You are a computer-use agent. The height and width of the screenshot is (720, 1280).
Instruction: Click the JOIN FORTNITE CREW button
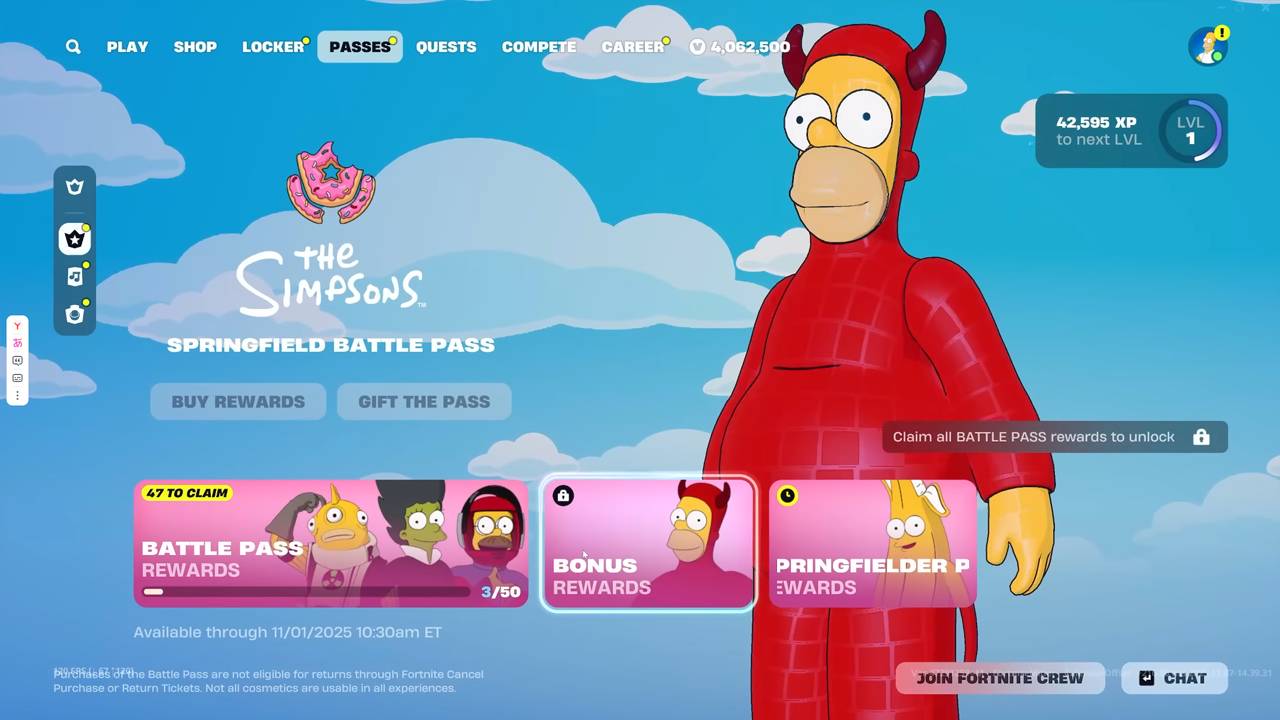coord(1000,678)
